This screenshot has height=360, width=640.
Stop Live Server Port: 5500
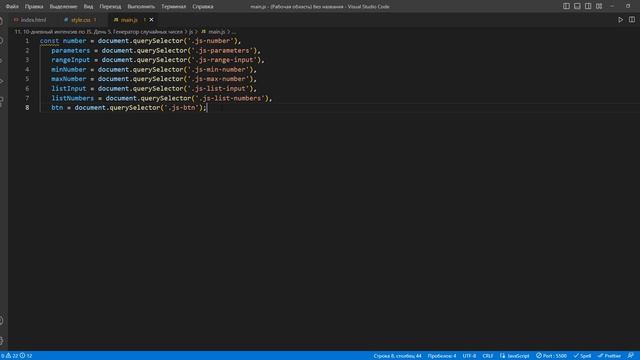(551, 356)
